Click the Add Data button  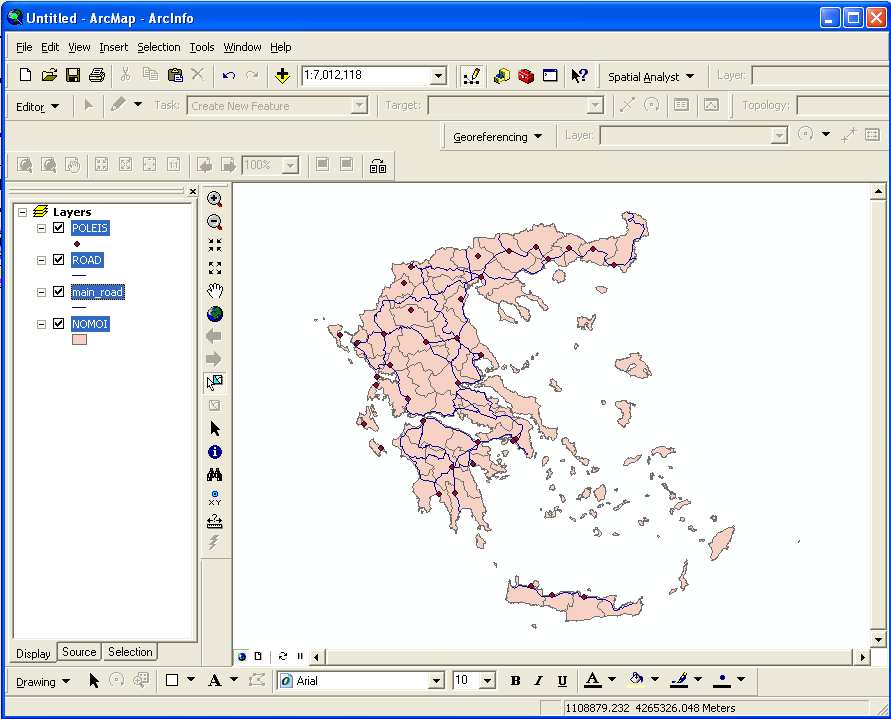coord(282,76)
